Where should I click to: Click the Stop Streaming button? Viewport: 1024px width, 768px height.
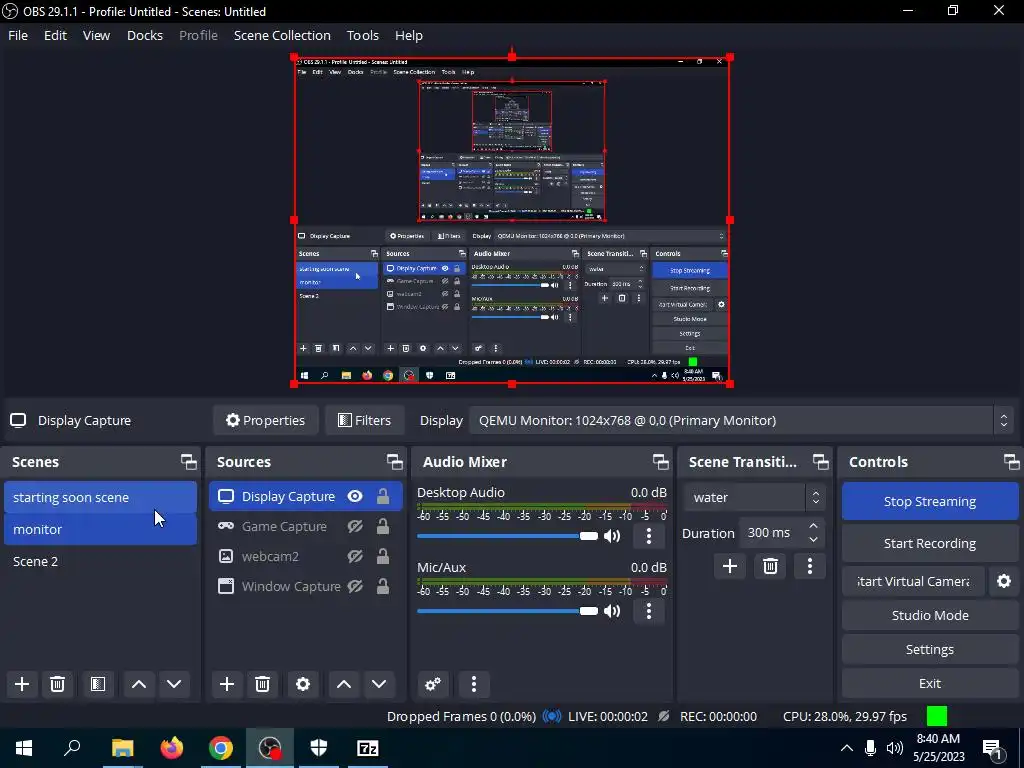(x=930, y=502)
